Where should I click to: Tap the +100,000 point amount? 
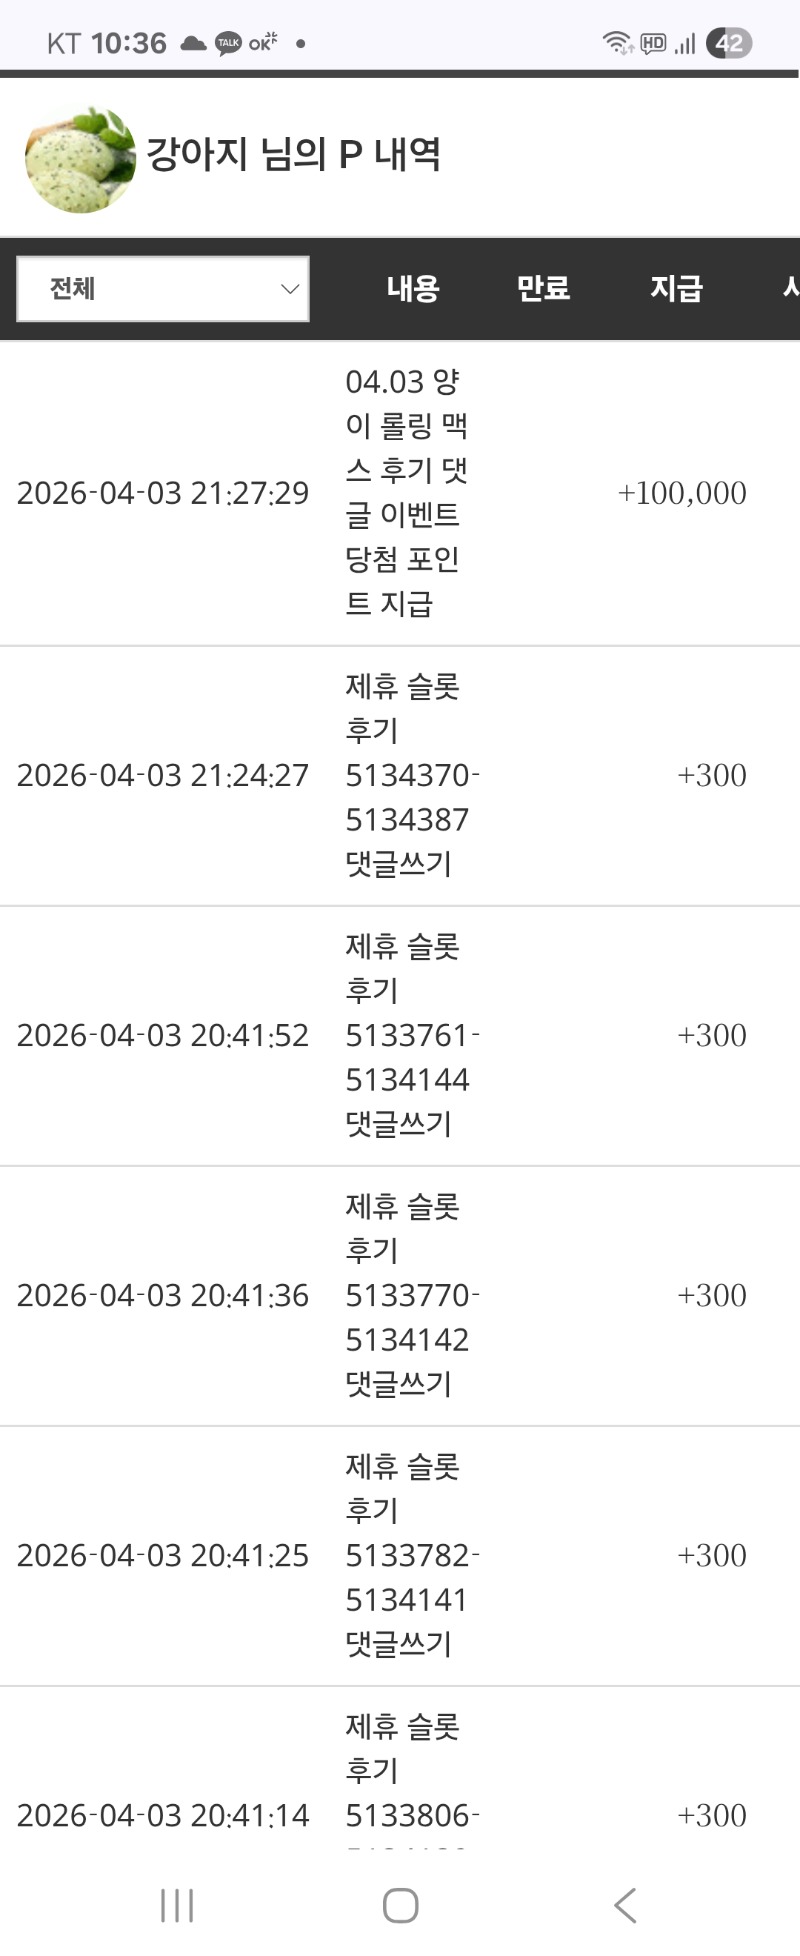tap(682, 493)
